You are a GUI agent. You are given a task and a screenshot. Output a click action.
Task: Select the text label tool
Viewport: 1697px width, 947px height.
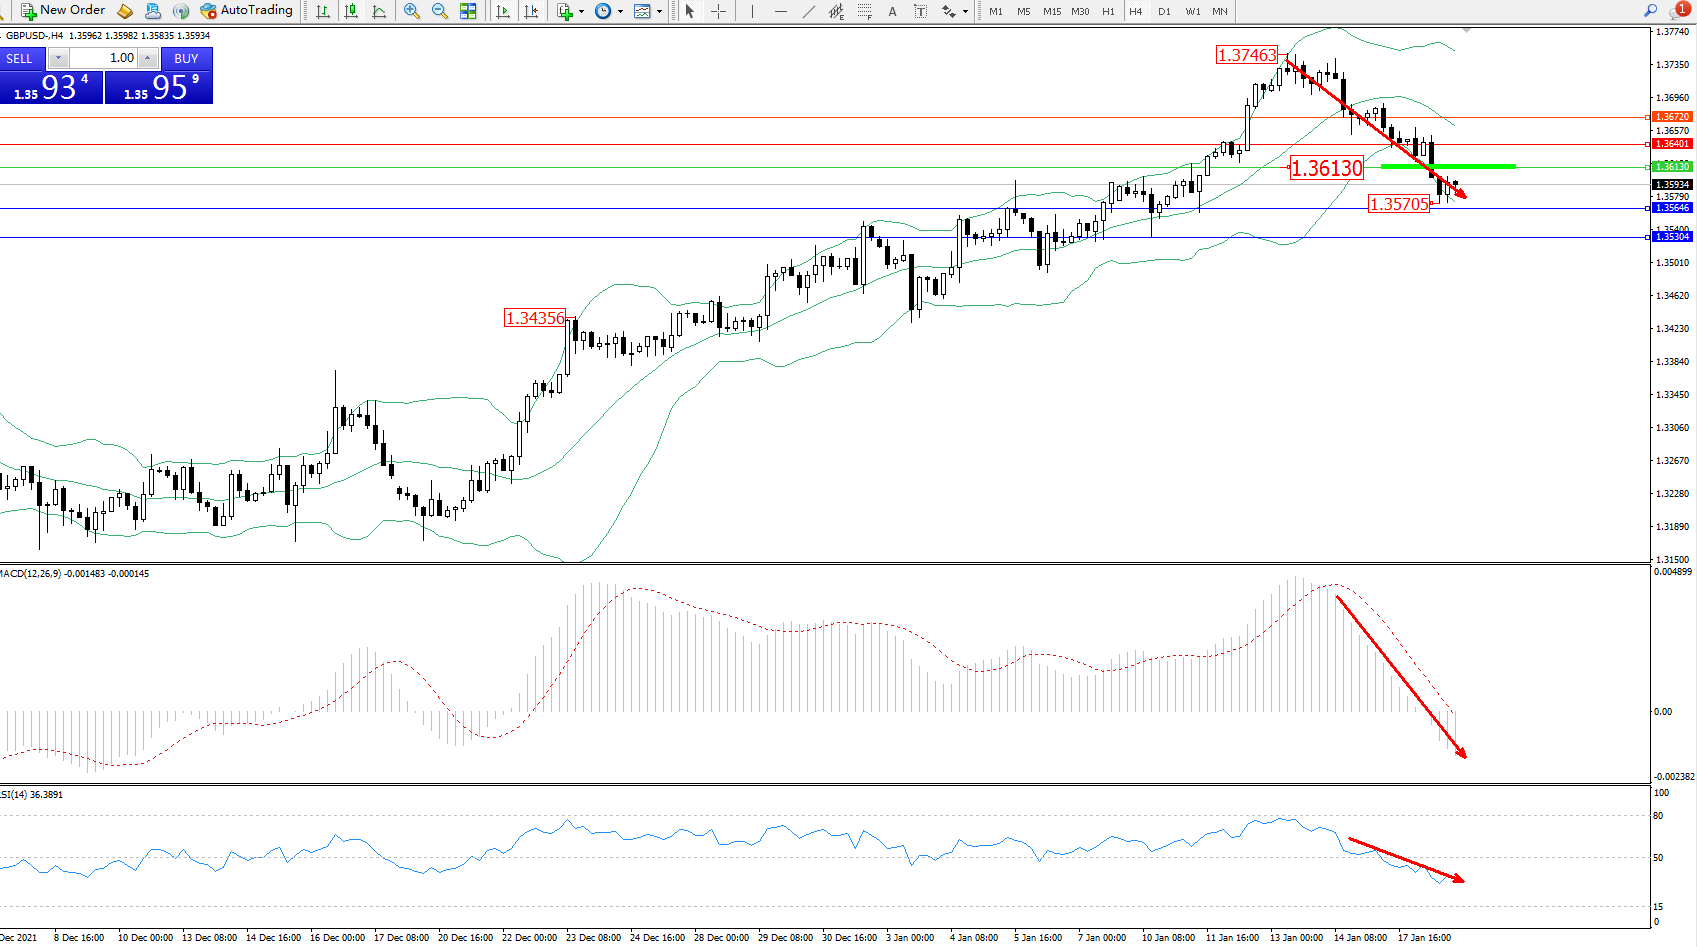[921, 11]
